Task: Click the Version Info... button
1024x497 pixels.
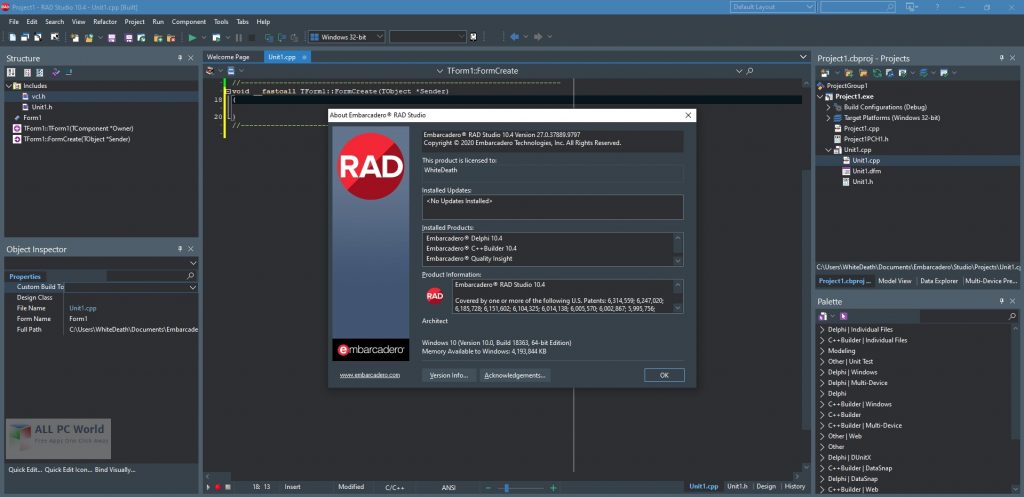Action: pyautogui.click(x=449, y=376)
